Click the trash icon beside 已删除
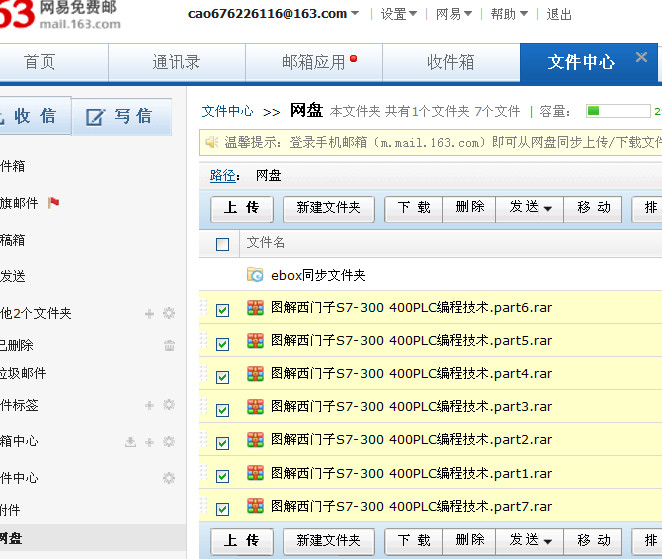The image size is (662, 559). pyautogui.click(x=169, y=345)
